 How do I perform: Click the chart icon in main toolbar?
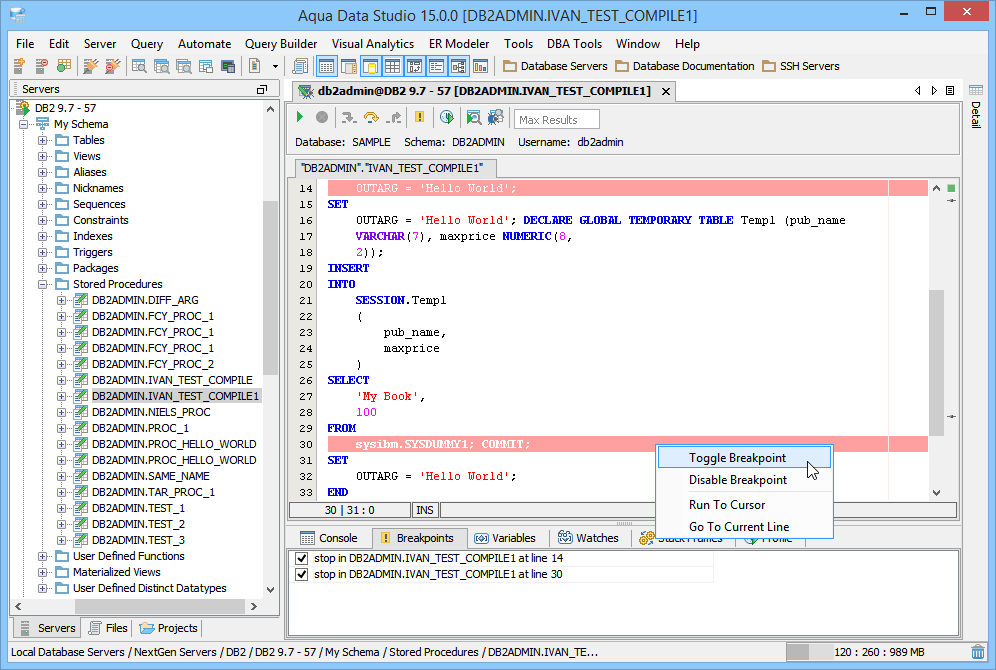pos(480,66)
